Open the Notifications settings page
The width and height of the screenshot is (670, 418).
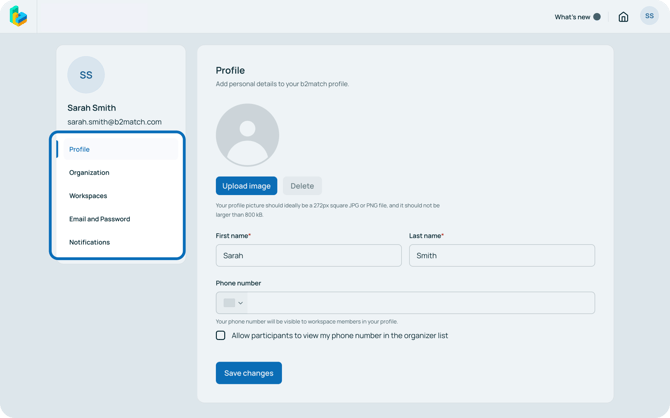89,242
